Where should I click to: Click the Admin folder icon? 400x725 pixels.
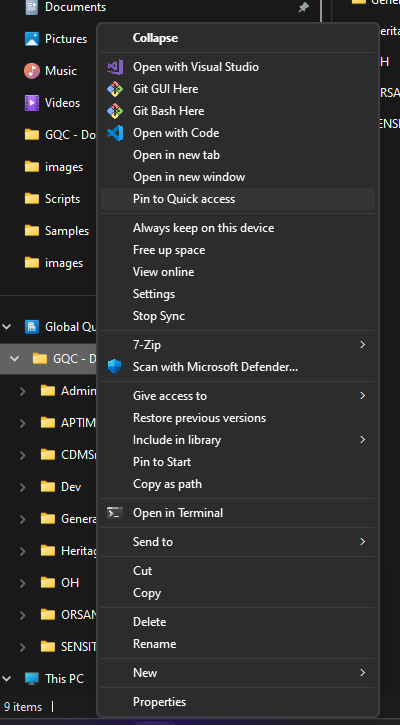pos(48,391)
